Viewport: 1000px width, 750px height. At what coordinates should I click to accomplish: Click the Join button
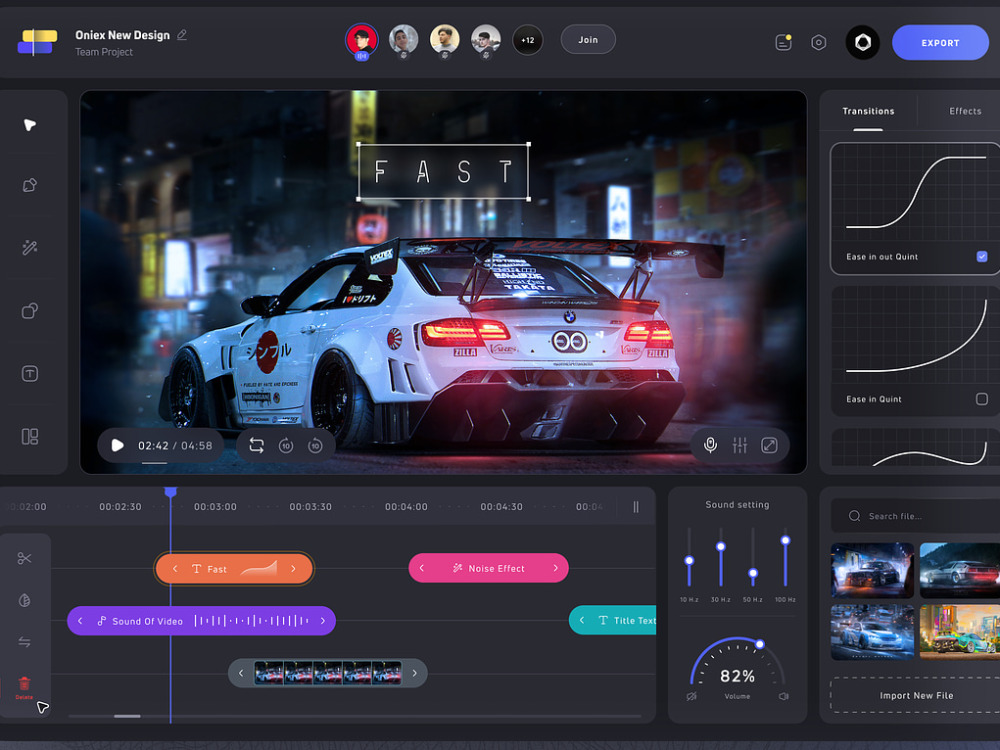pos(588,40)
